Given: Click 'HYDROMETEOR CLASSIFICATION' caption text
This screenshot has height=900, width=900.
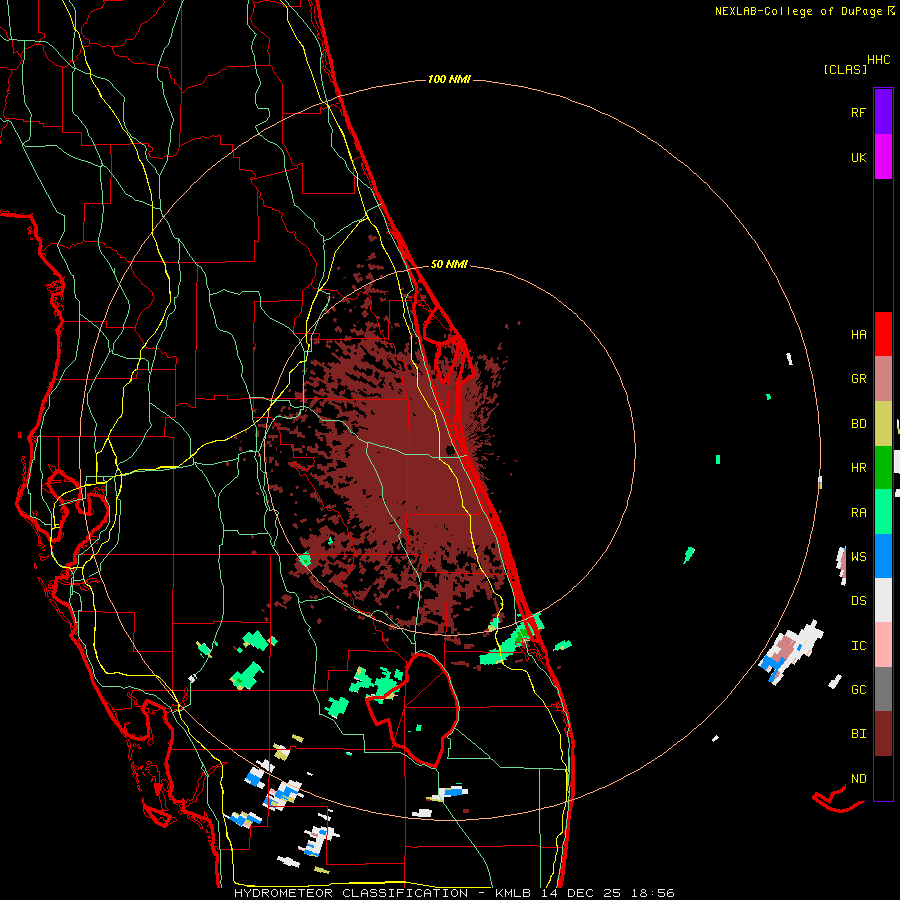Looking at the screenshot, I should (x=351, y=893).
